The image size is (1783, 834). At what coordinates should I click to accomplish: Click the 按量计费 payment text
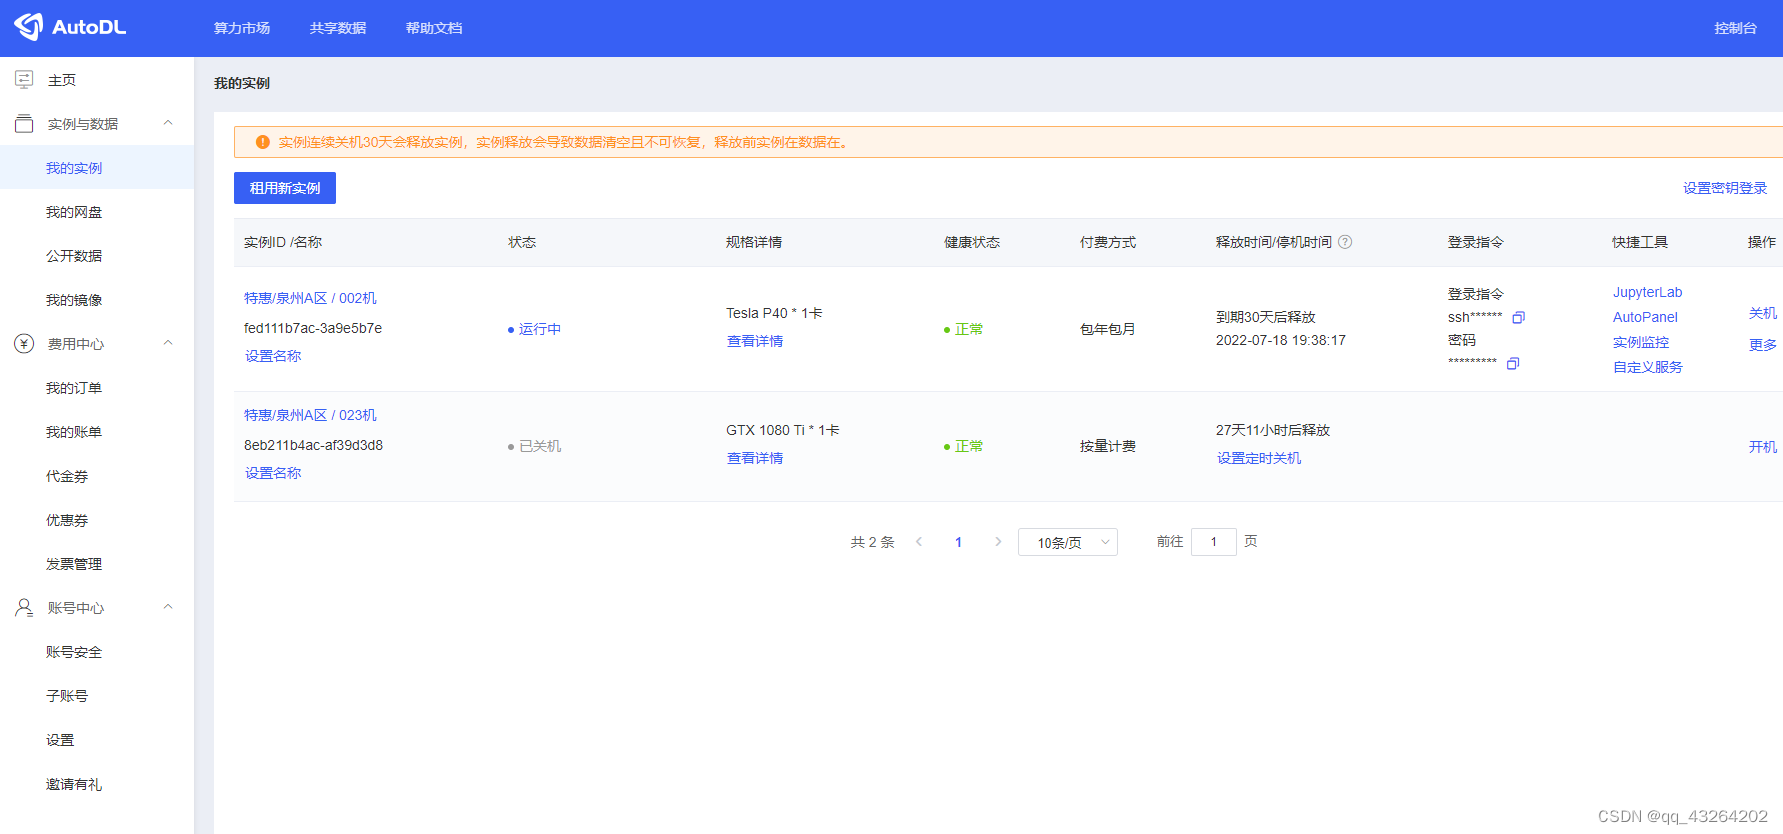coord(1108,446)
